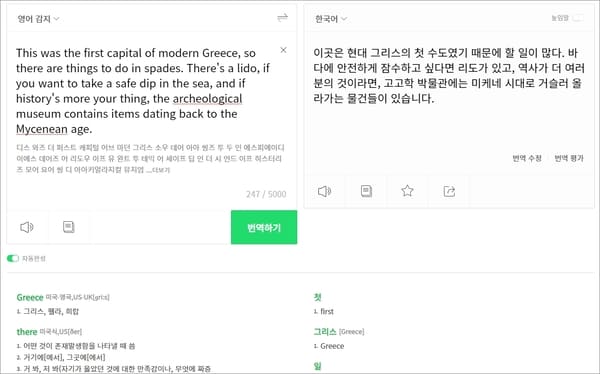This screenshot has width=600, height=374.
Task: Click 번역 수정 to edit translation
Action: click(527, 158)
